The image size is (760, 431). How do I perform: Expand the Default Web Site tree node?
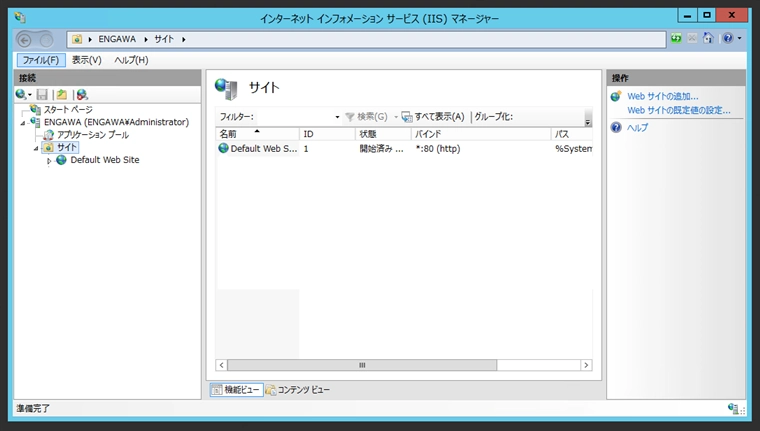pos(48,161)
